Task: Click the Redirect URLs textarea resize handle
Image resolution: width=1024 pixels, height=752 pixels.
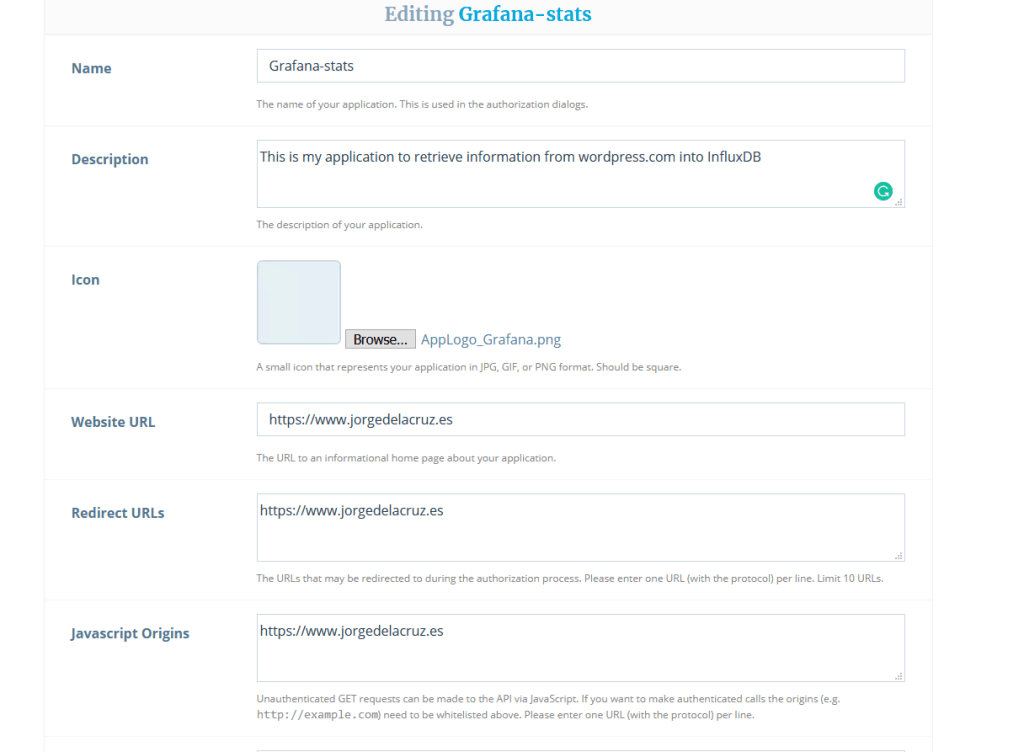Action: [x=899, y=556]
